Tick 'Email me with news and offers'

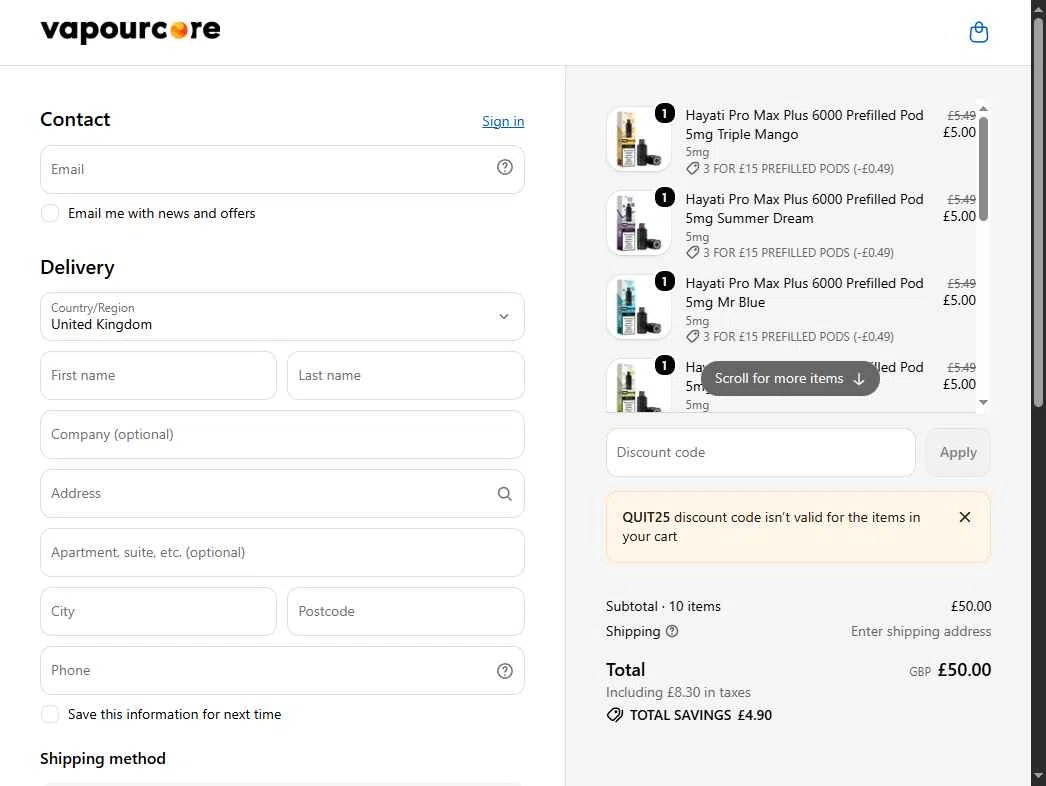pos(50,214)
